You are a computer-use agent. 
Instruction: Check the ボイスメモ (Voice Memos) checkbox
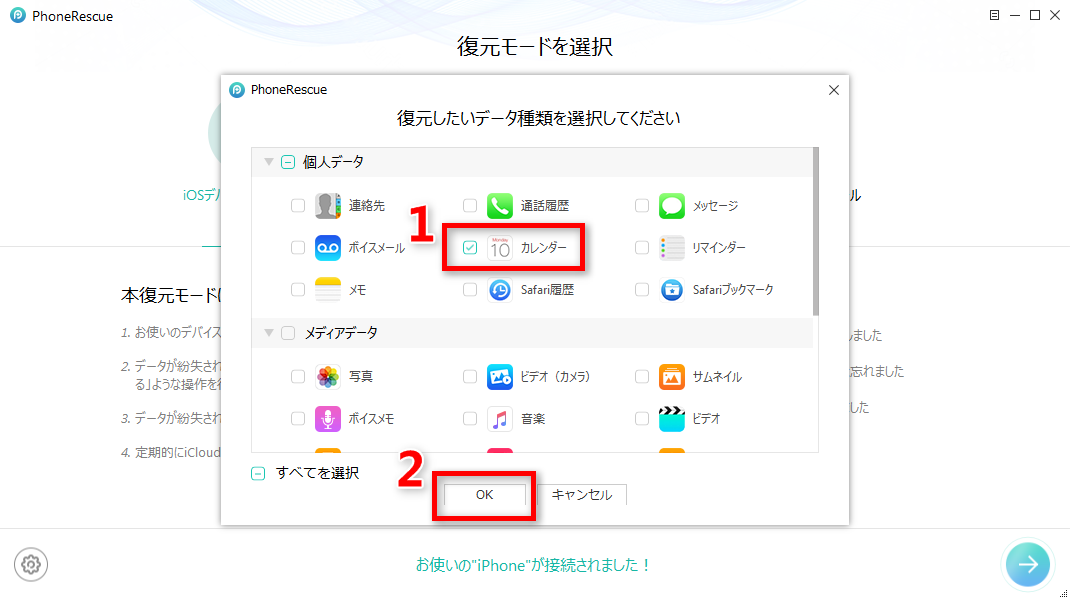[x=298, y=418]
